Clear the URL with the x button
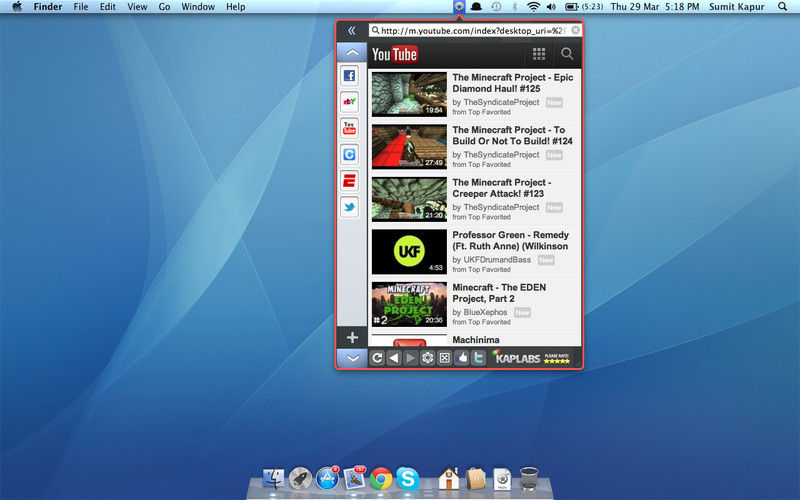This screenshot has height=500, width=800. click(575, 31)
